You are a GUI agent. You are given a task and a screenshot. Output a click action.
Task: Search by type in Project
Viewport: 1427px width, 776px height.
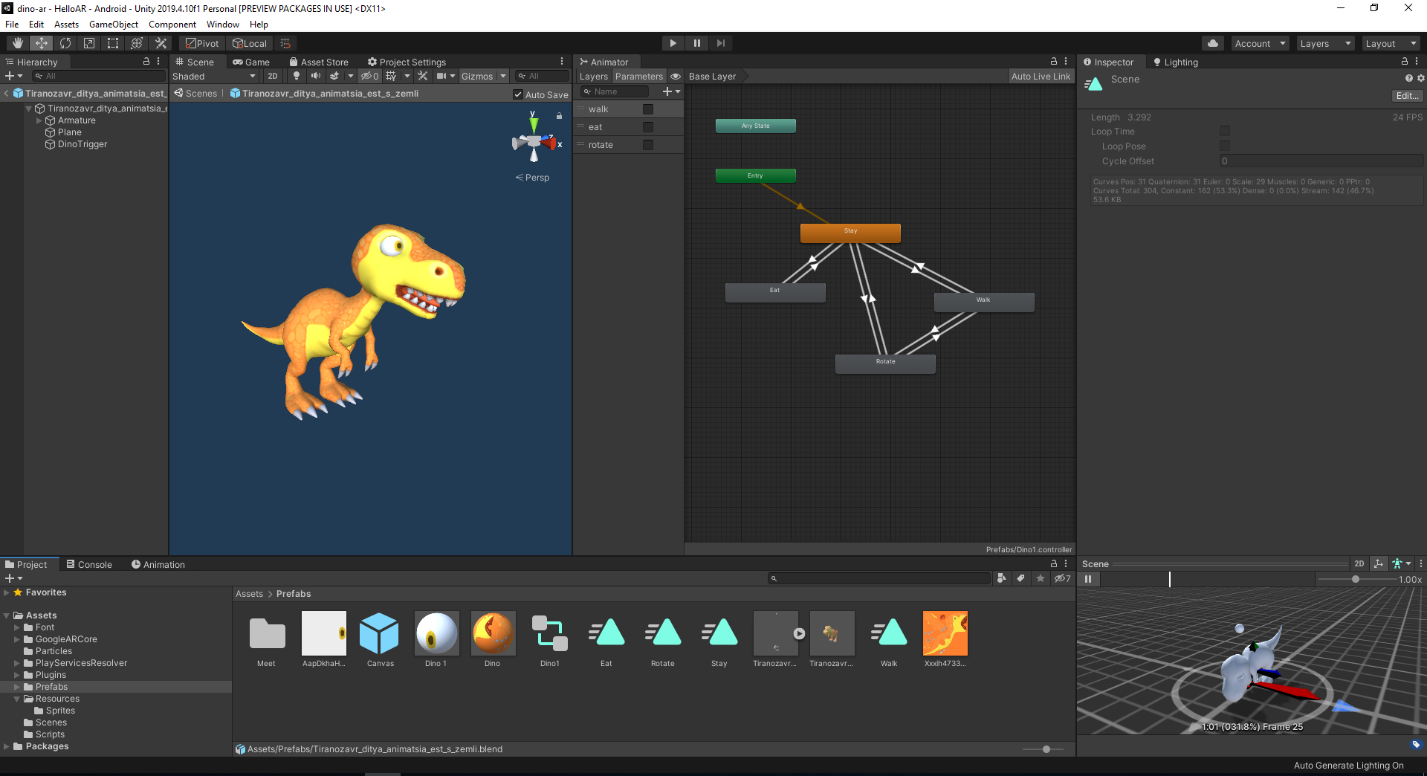(1002, 578)
